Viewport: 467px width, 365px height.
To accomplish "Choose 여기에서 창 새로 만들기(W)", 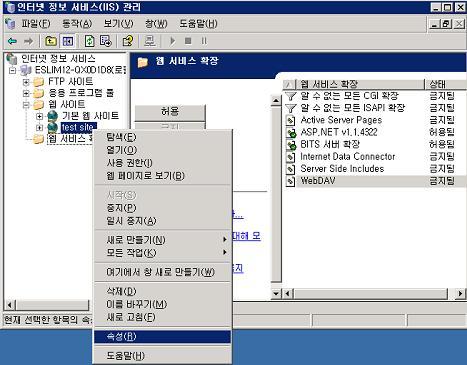I will tap(162, 272).
